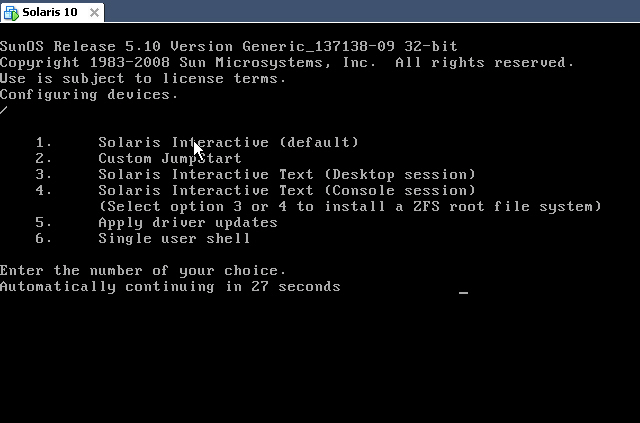Click the blinking text cursor in console
This screenshot has width=640, height=423.
pos(463,293)
